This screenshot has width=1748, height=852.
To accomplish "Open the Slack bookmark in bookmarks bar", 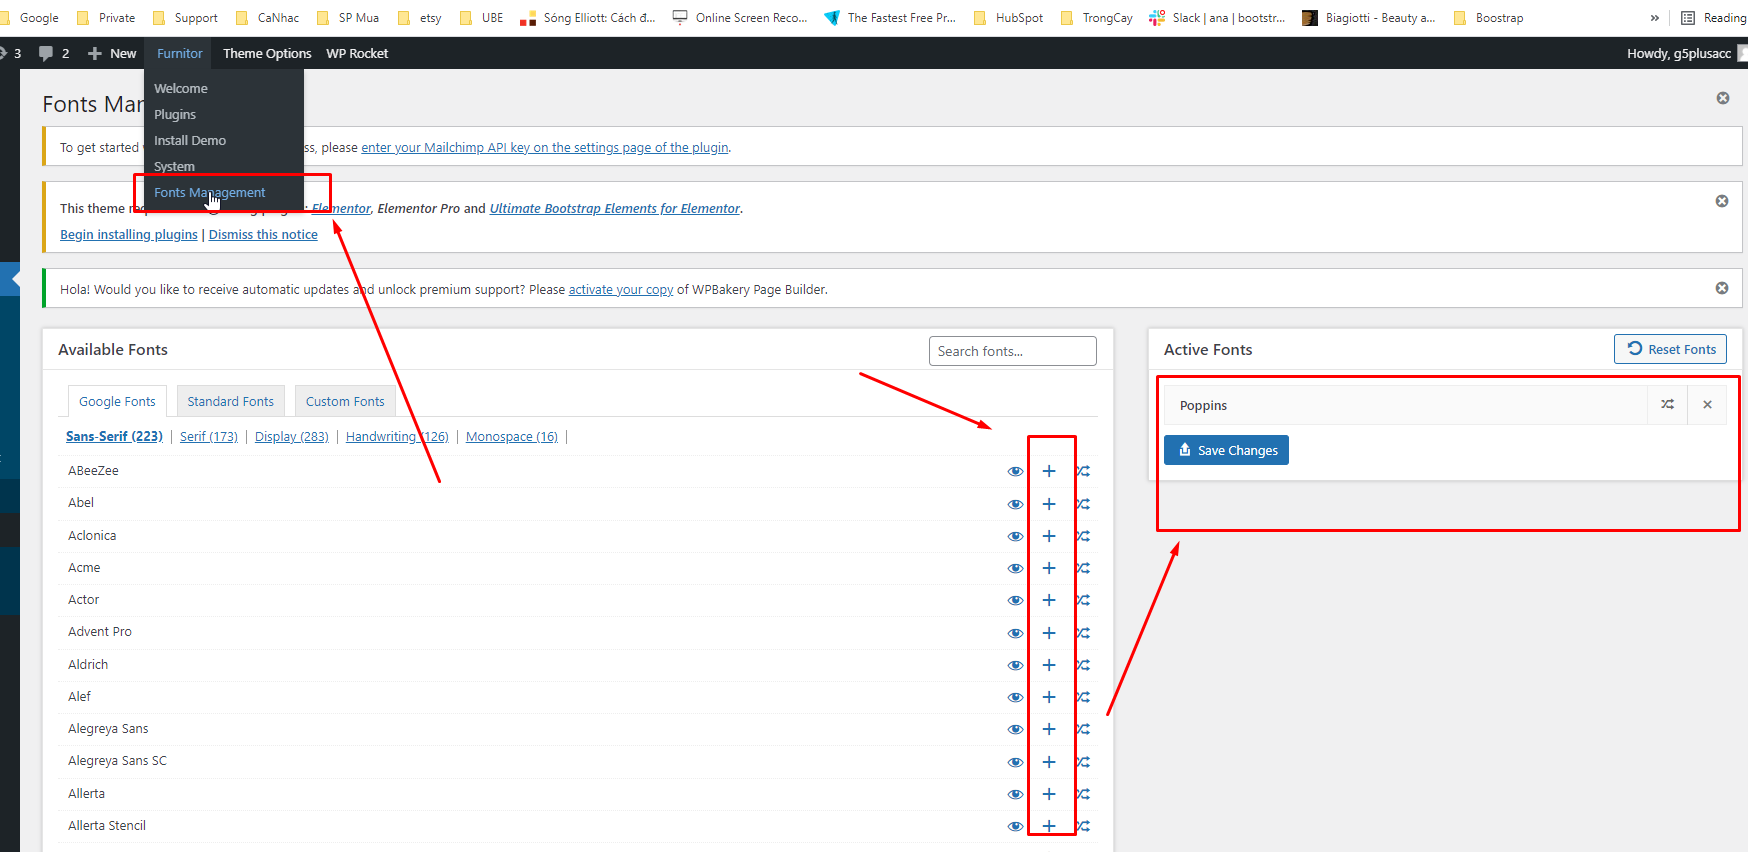I will pos(1217,18).
